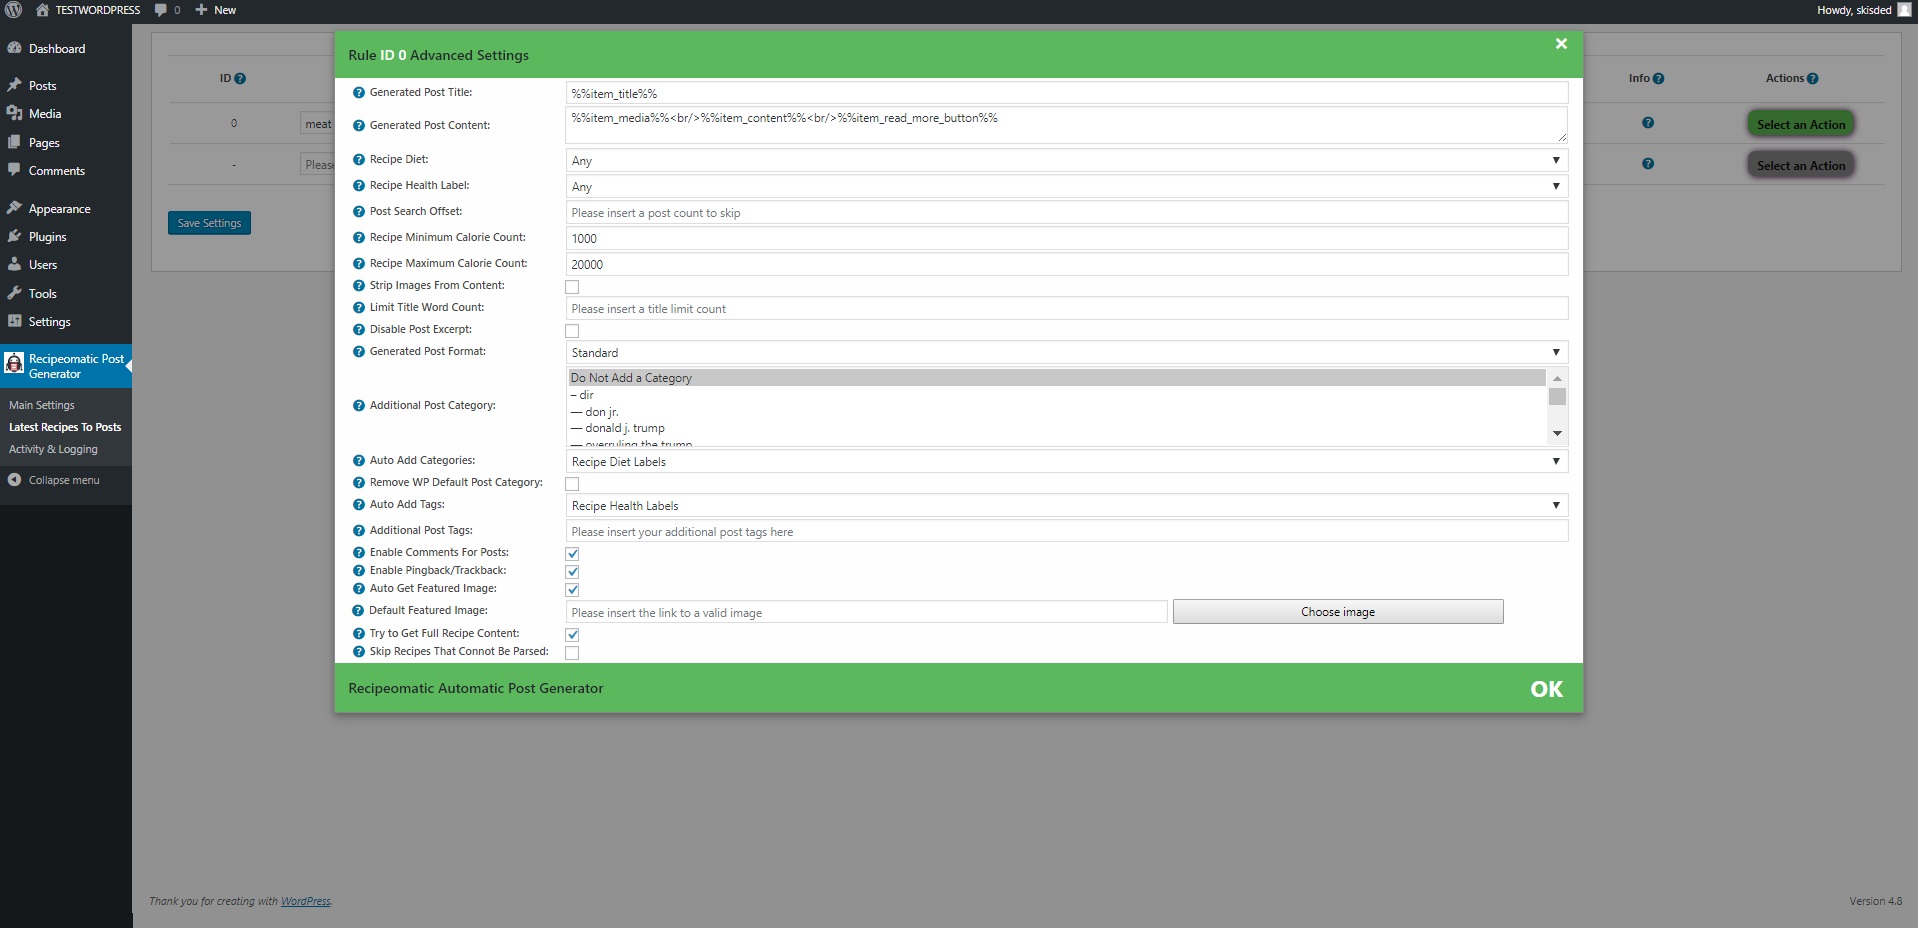
Task: Click the WordPress logo in admin bar
Action: [13, 10]
